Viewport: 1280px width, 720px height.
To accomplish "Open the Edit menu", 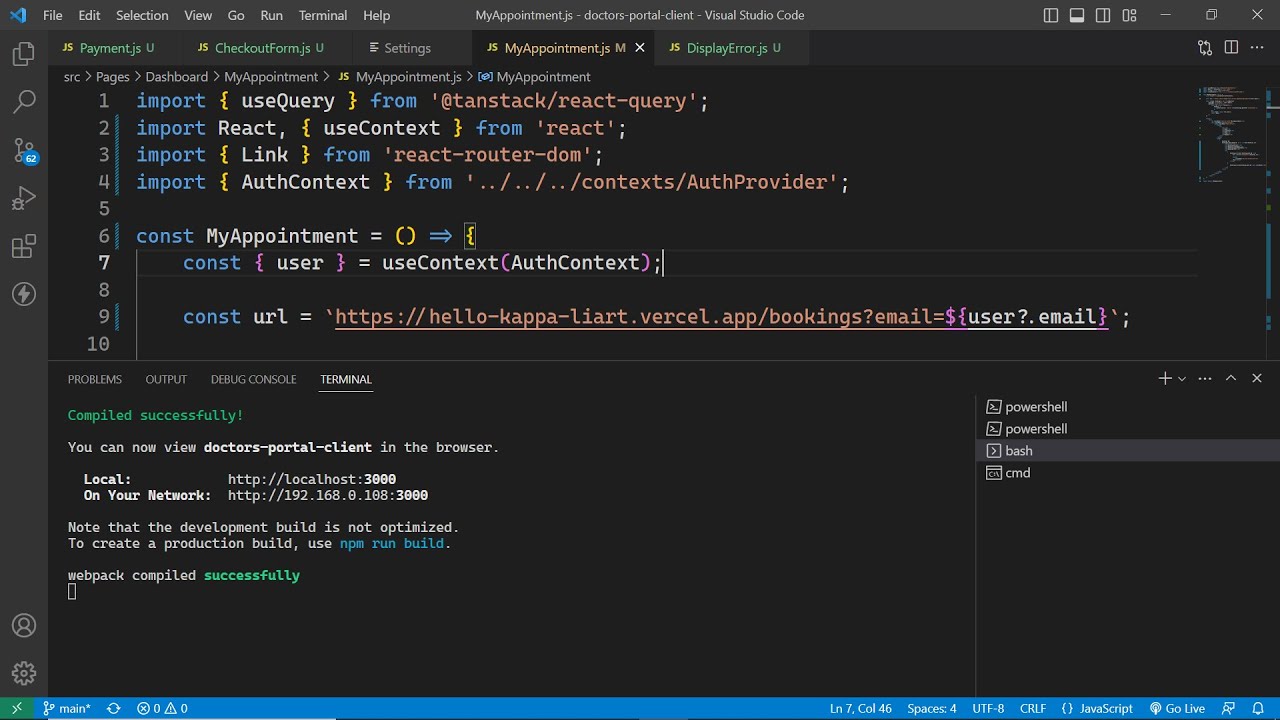I will coord(89,15).
